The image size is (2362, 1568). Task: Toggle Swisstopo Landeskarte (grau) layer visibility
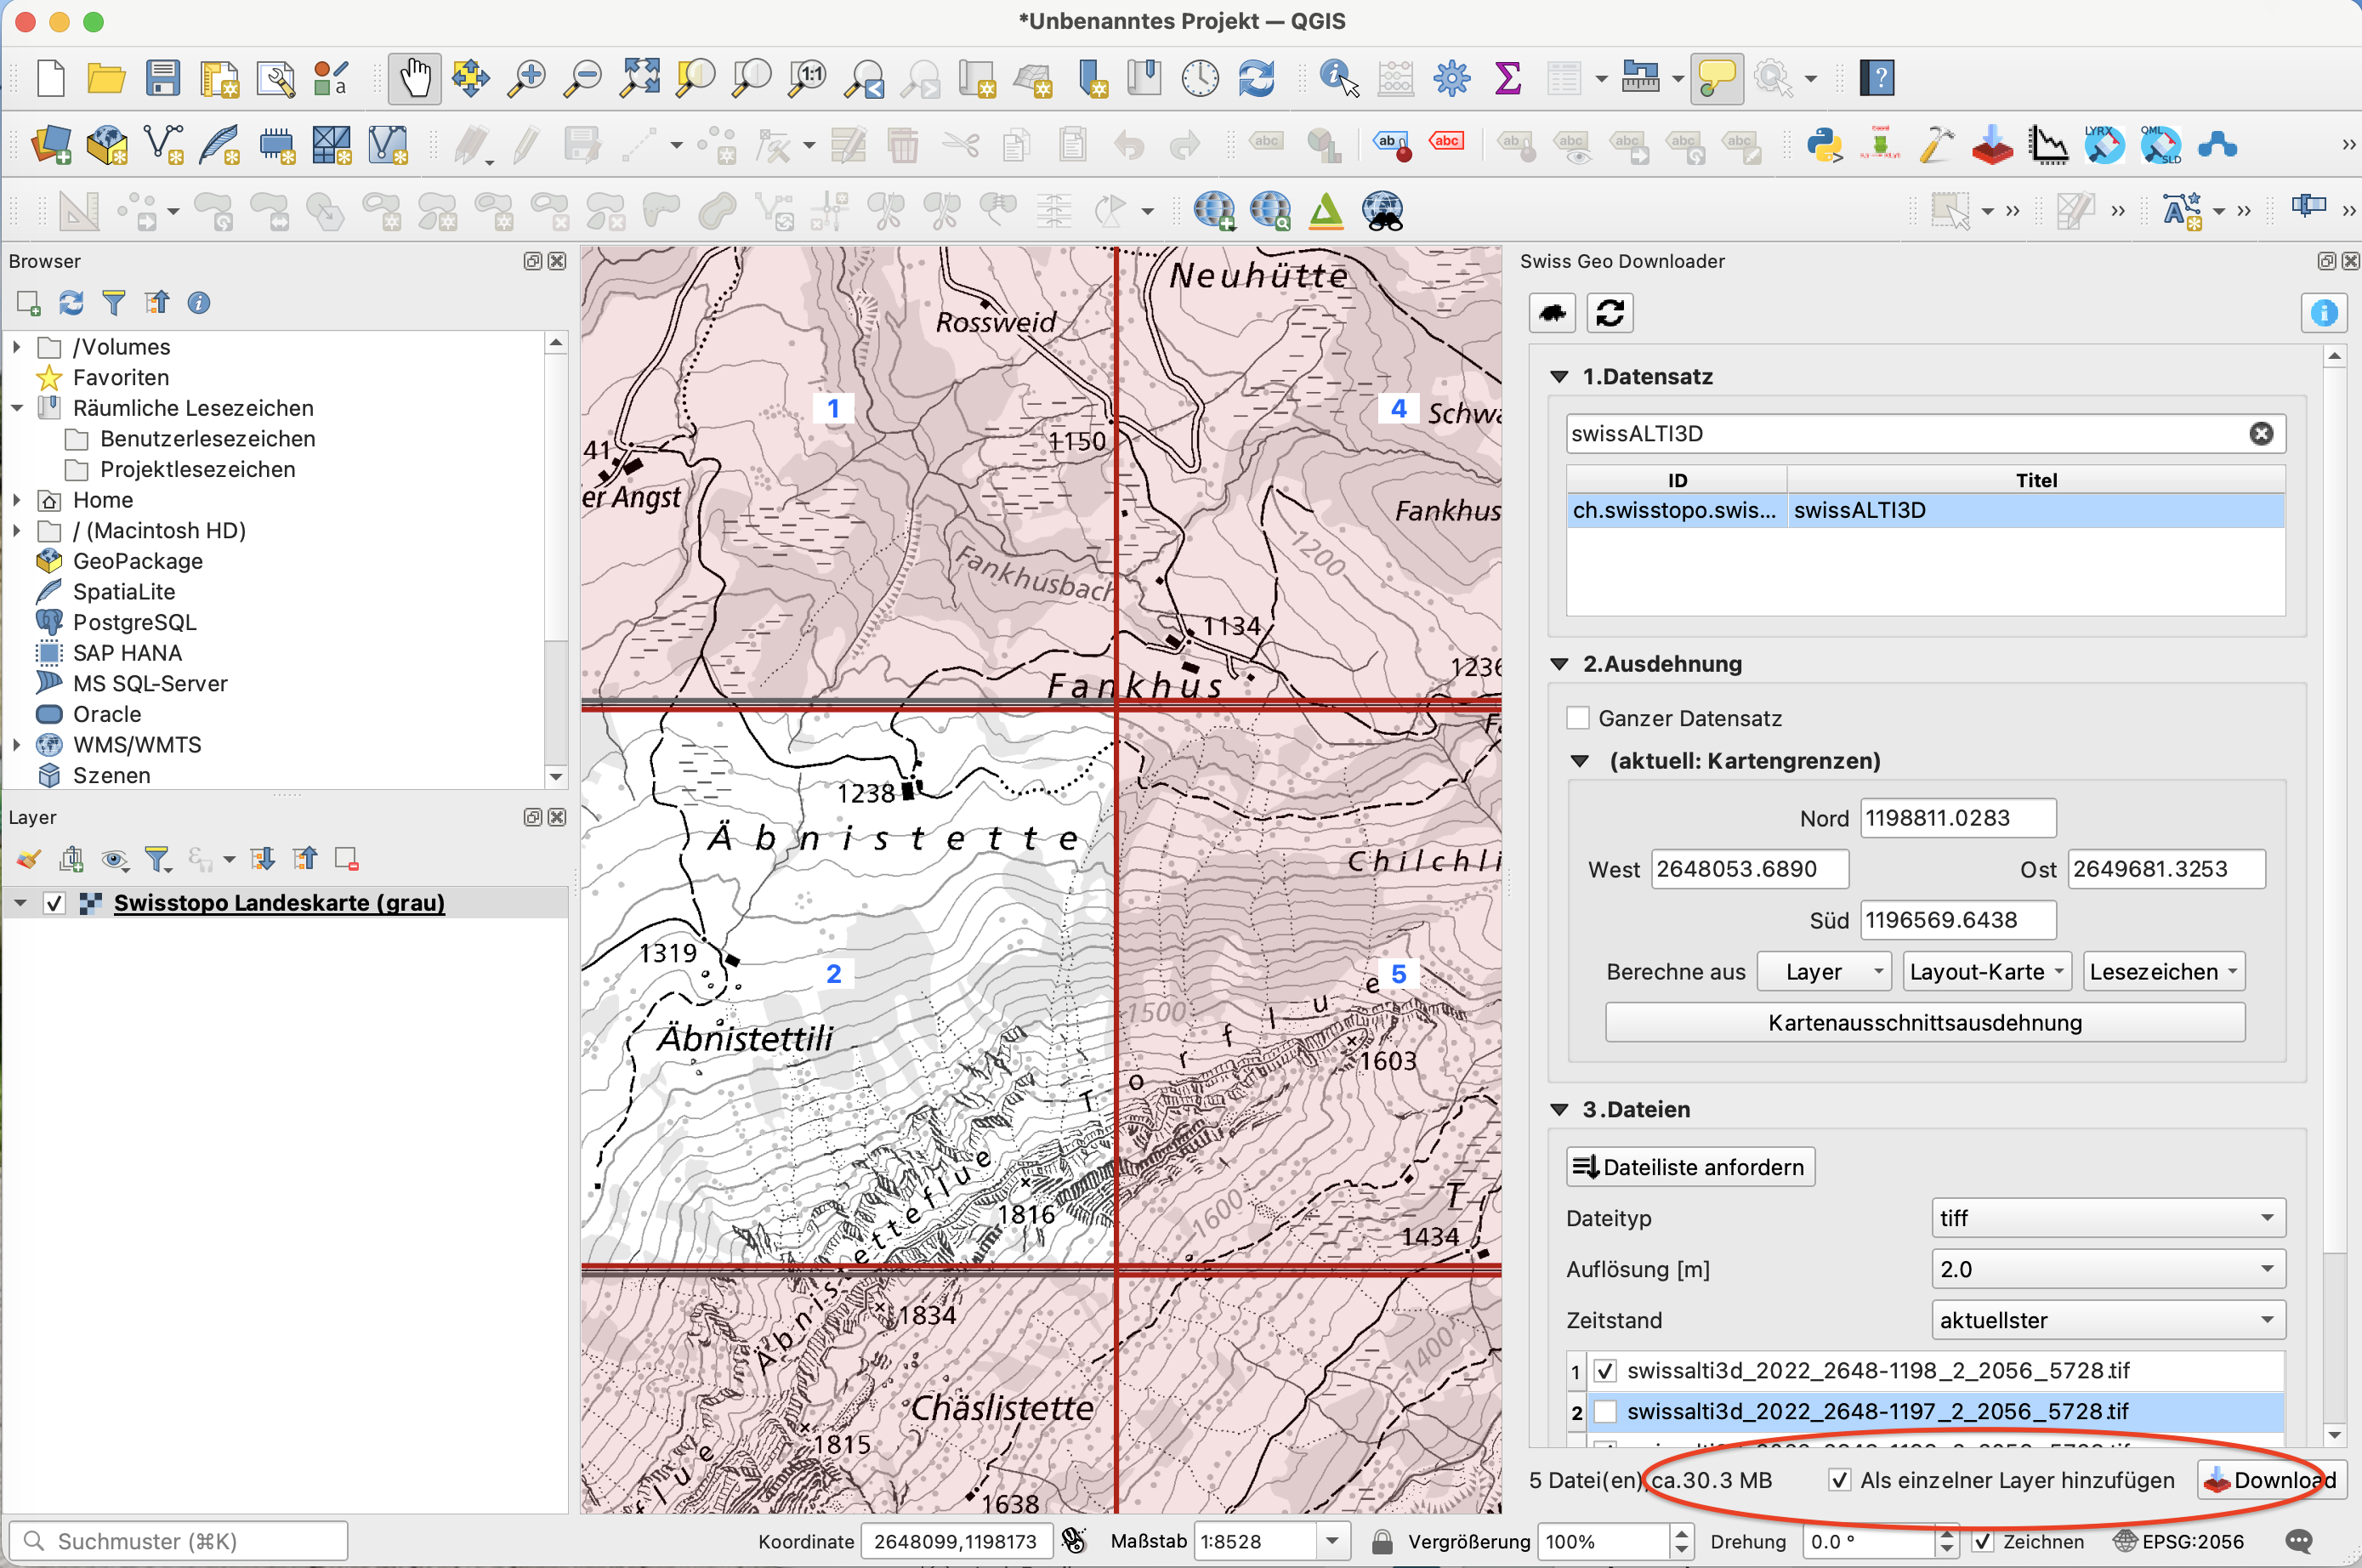(54, 903)
